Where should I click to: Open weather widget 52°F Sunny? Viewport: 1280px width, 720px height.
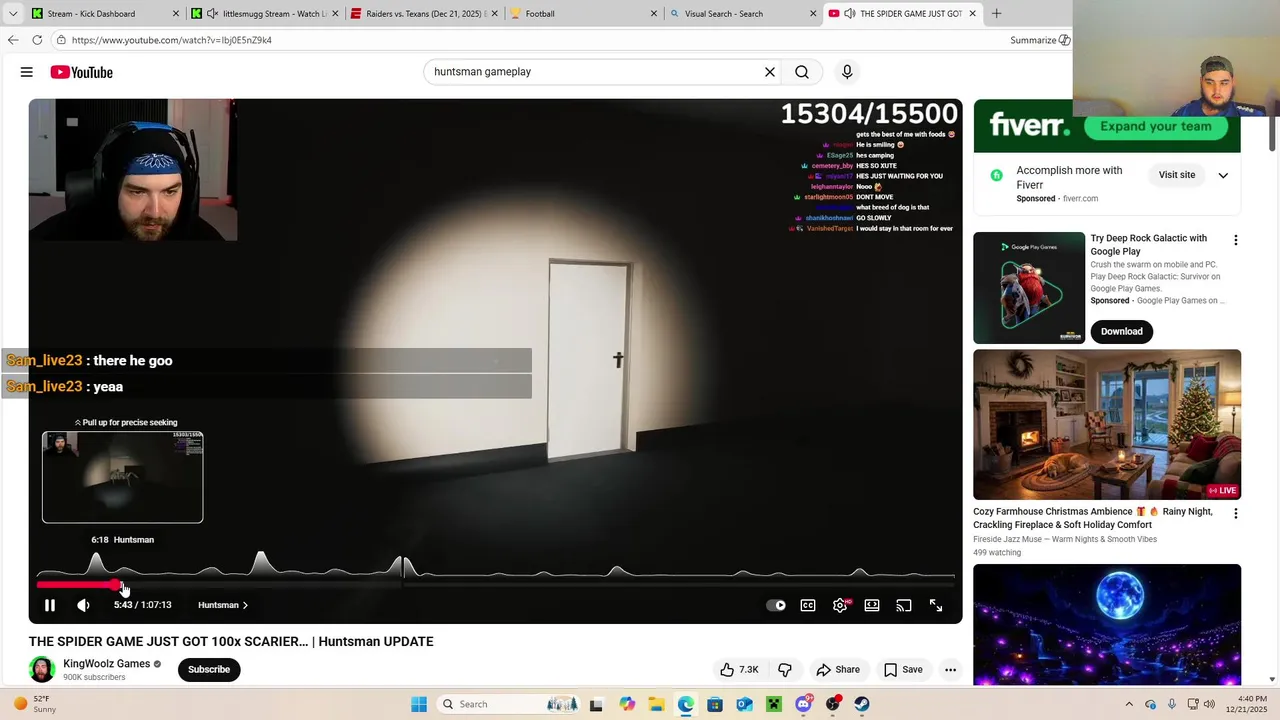click(35, 704)
